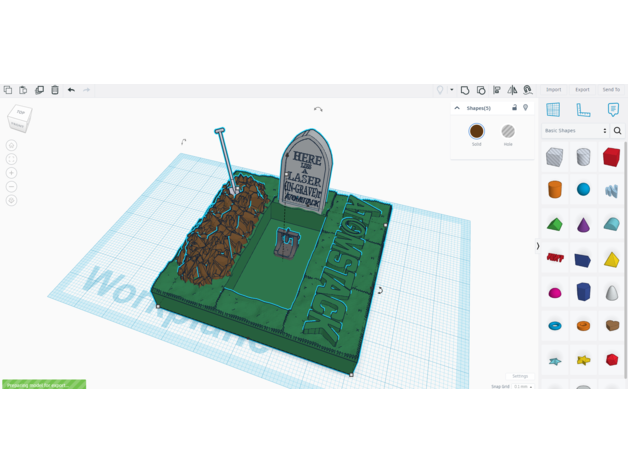Open the Send To menu
This screenshot has width=628, height=472.
click(611, 90)
